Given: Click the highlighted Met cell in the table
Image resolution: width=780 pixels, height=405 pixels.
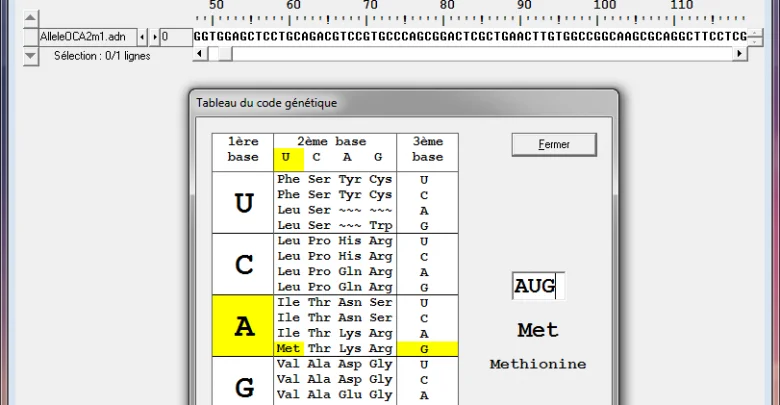Looking at the screenshot, I should pyautogui.click(x=289, y=348).
